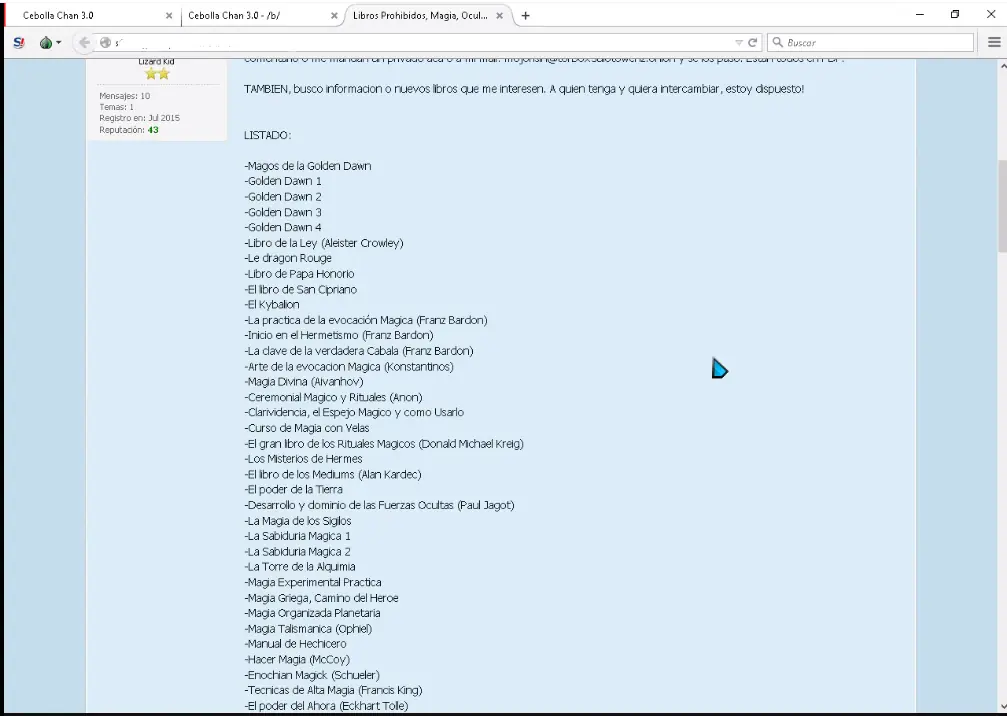This screenshot has height=716, width=1007.
Task: Restore down the browser window
Action: (x=955, y=15)
